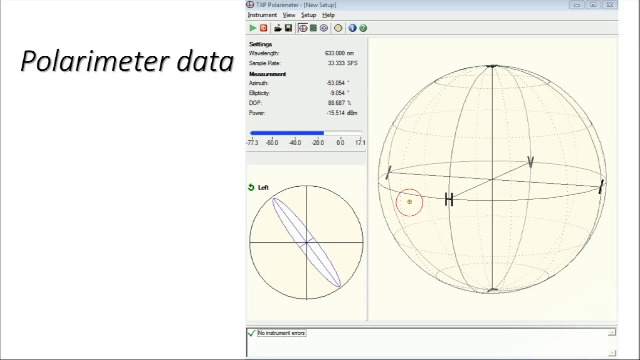The width and height of the screenshot is (640, 360).
Task: Click the -40.0 power scale label
Action: 295,142
